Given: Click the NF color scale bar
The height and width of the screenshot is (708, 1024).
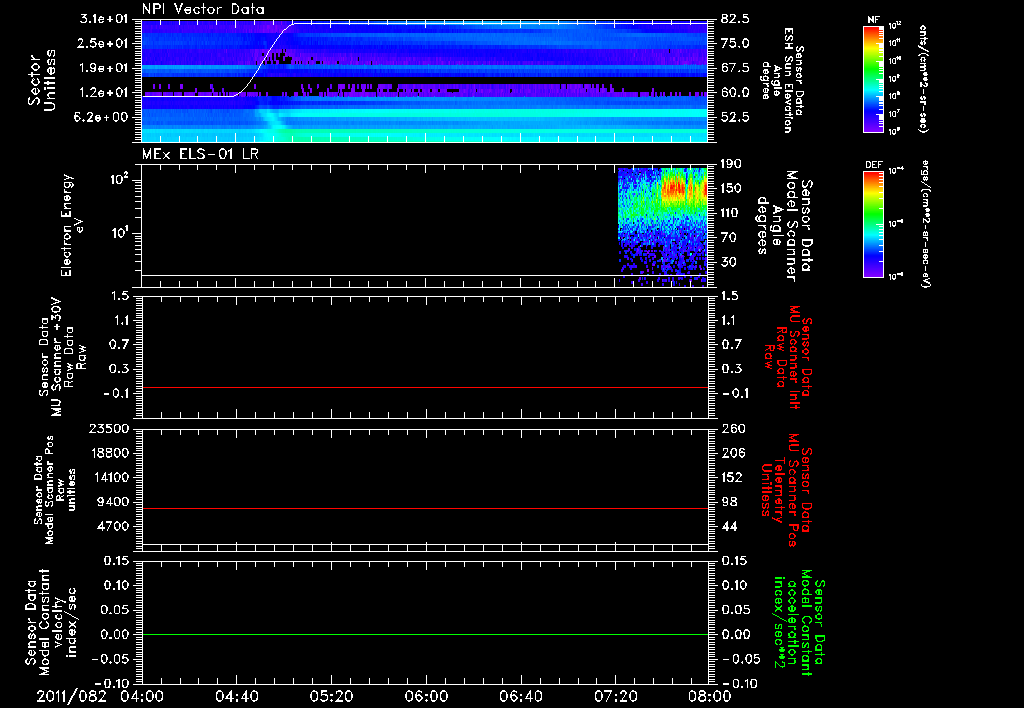Looking at the screenshot, I should click(x=873, y=79).
